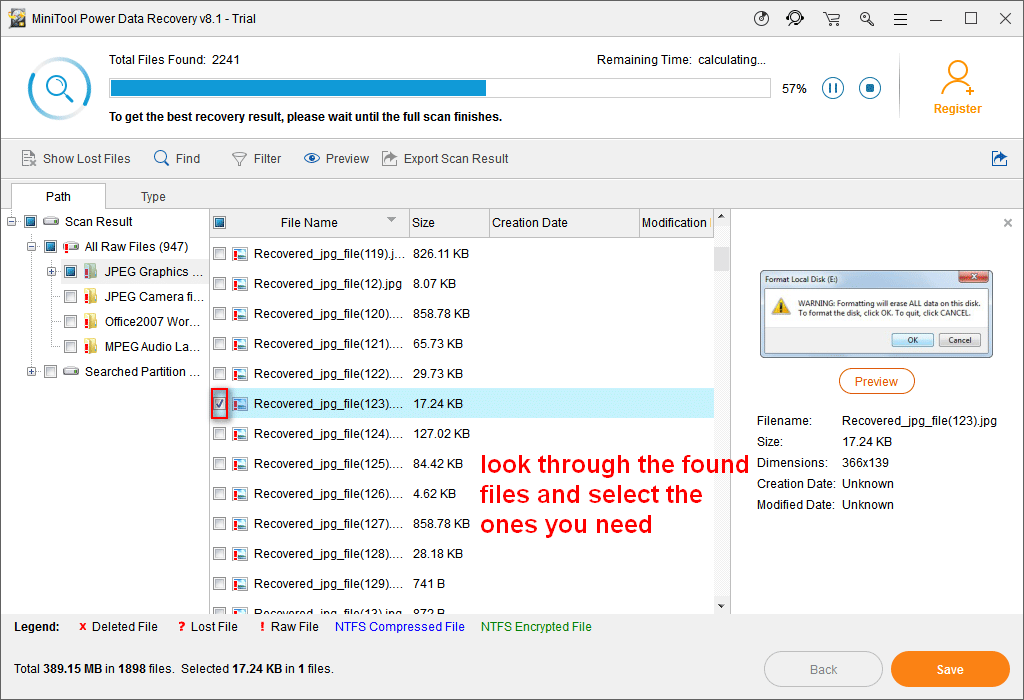
Task: Expand the Searched Partition node
Action: 30,371
